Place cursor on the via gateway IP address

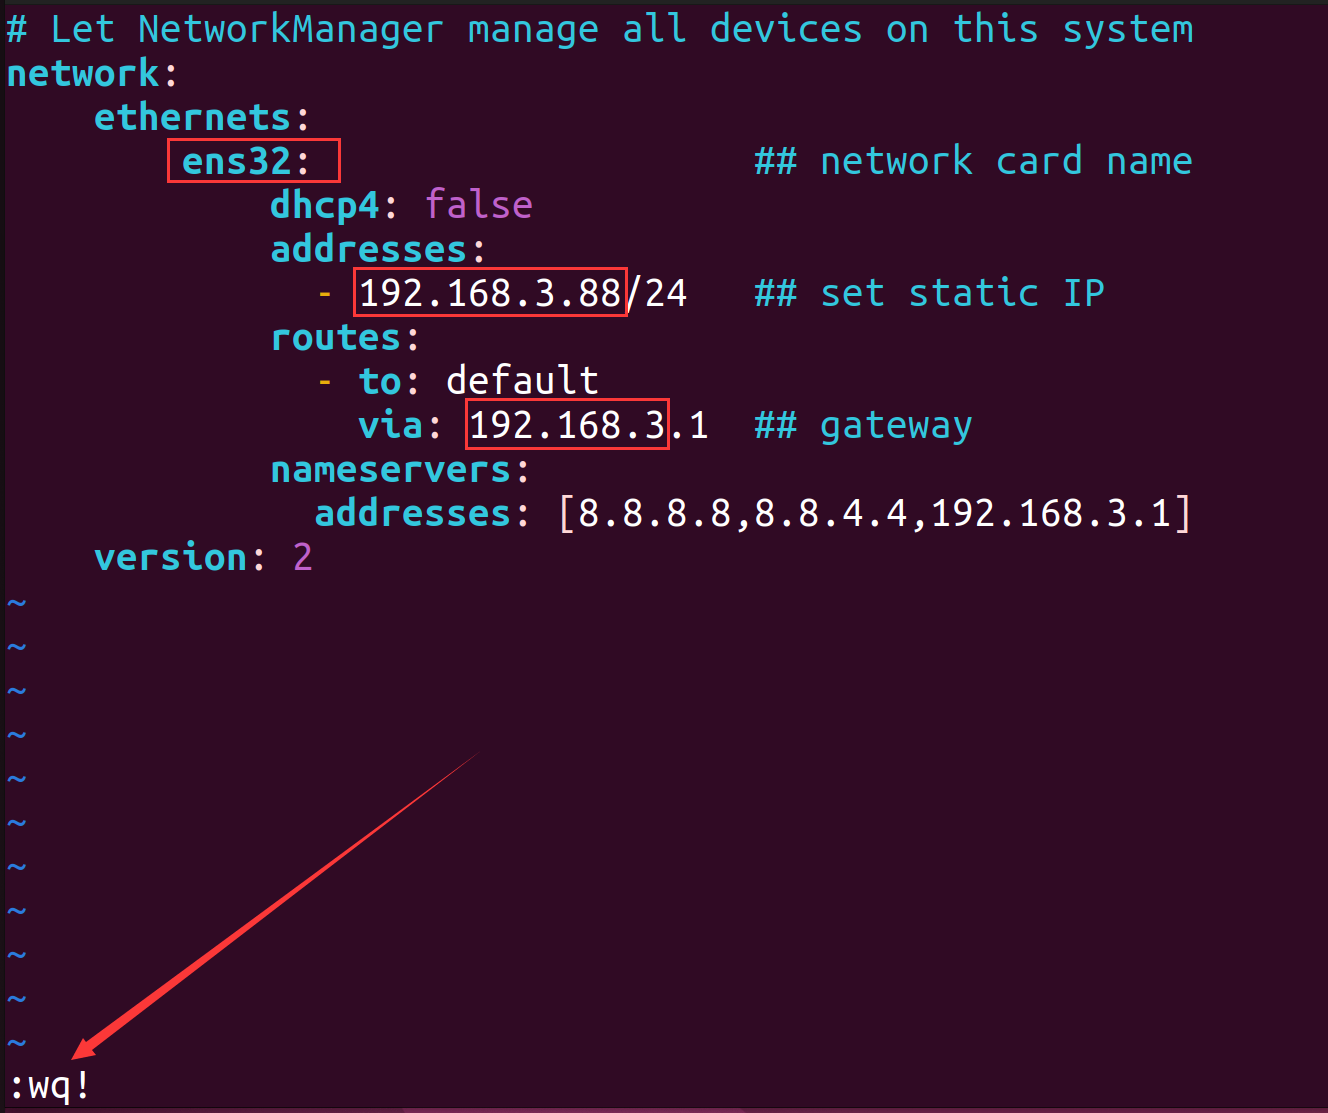coord(588,425)
